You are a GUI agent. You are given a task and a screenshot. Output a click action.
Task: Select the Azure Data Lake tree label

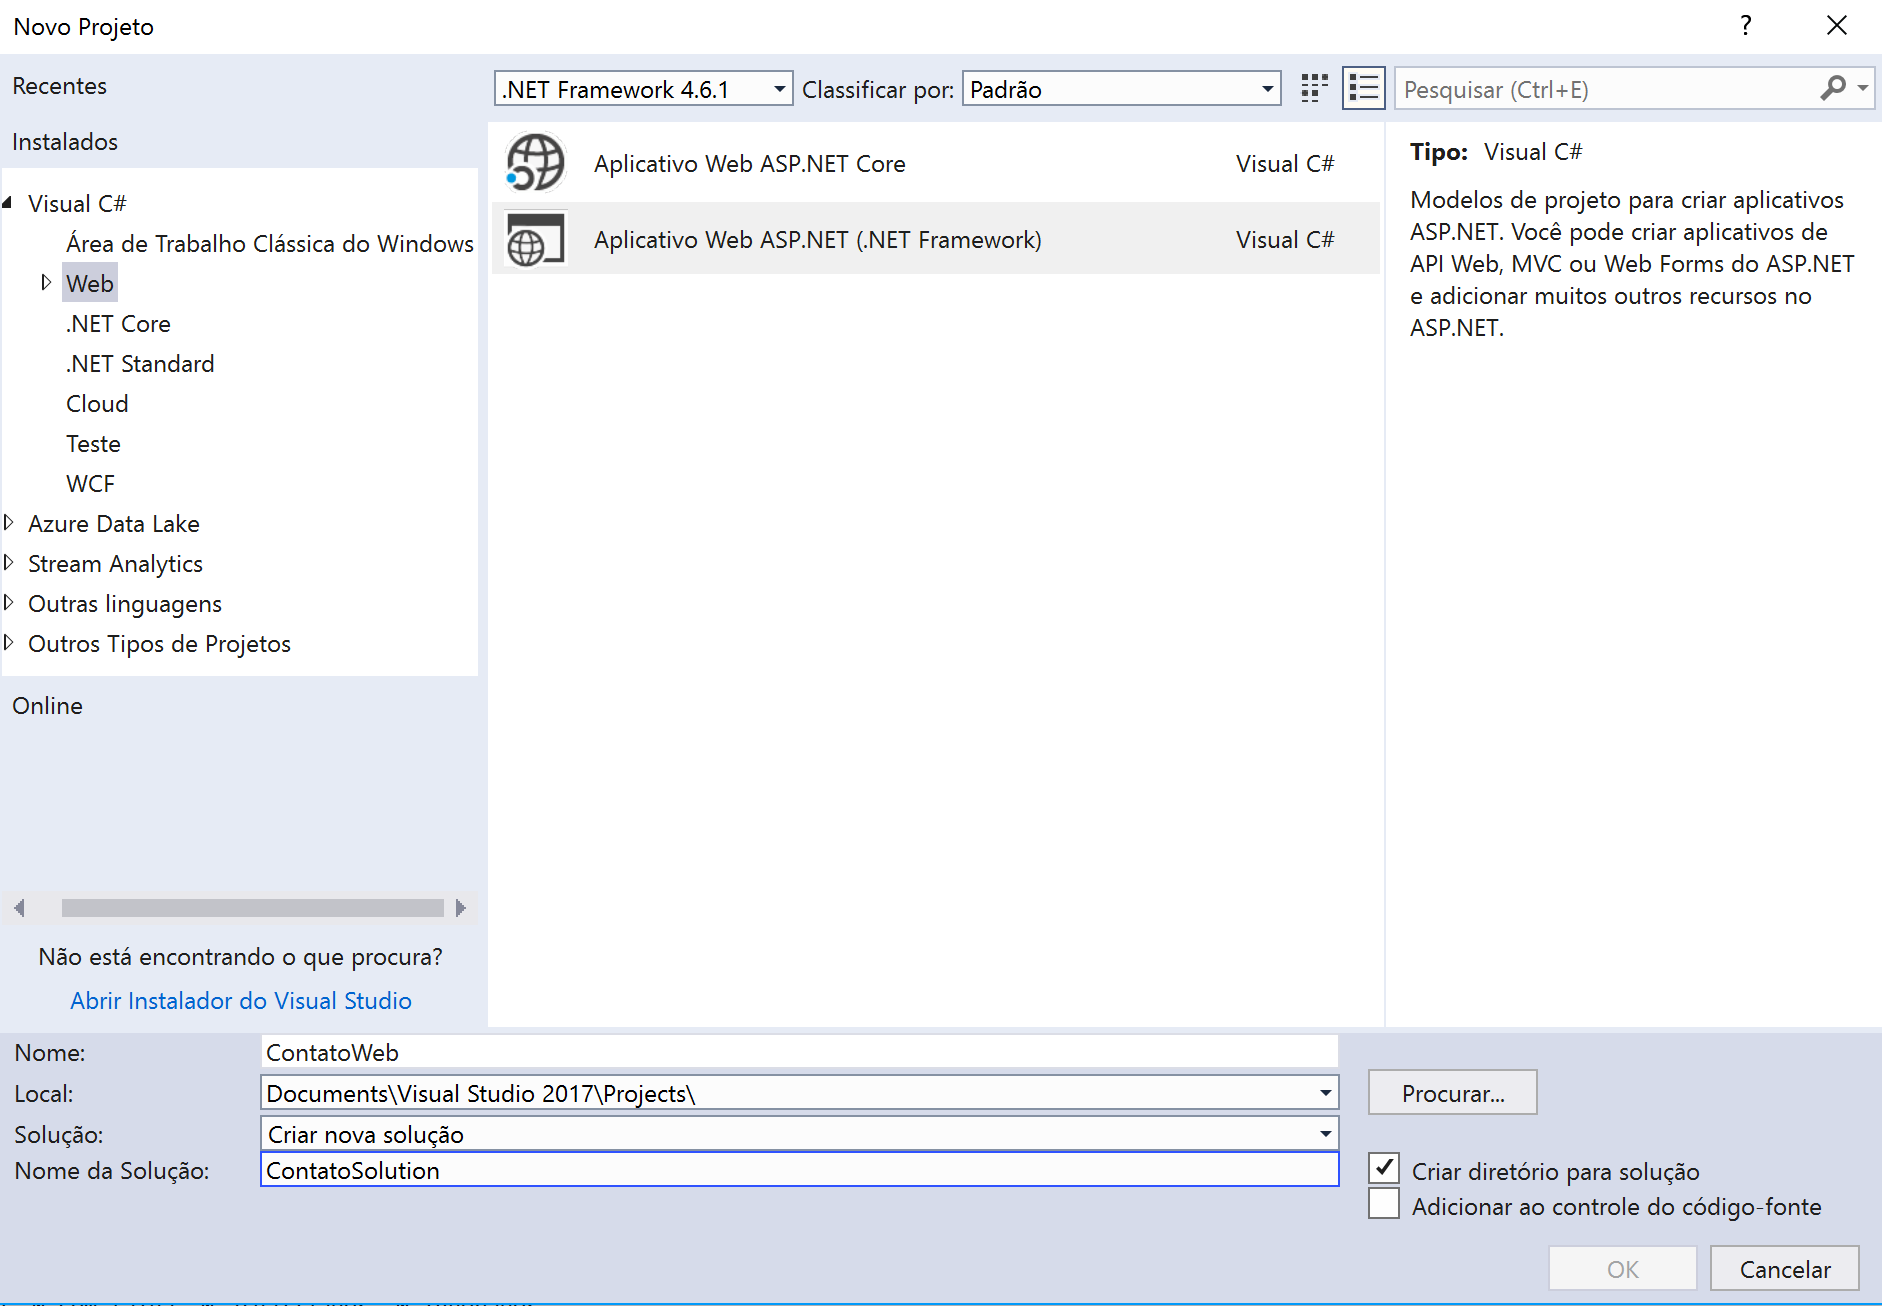pyautogui.click(x=114, y=524)
